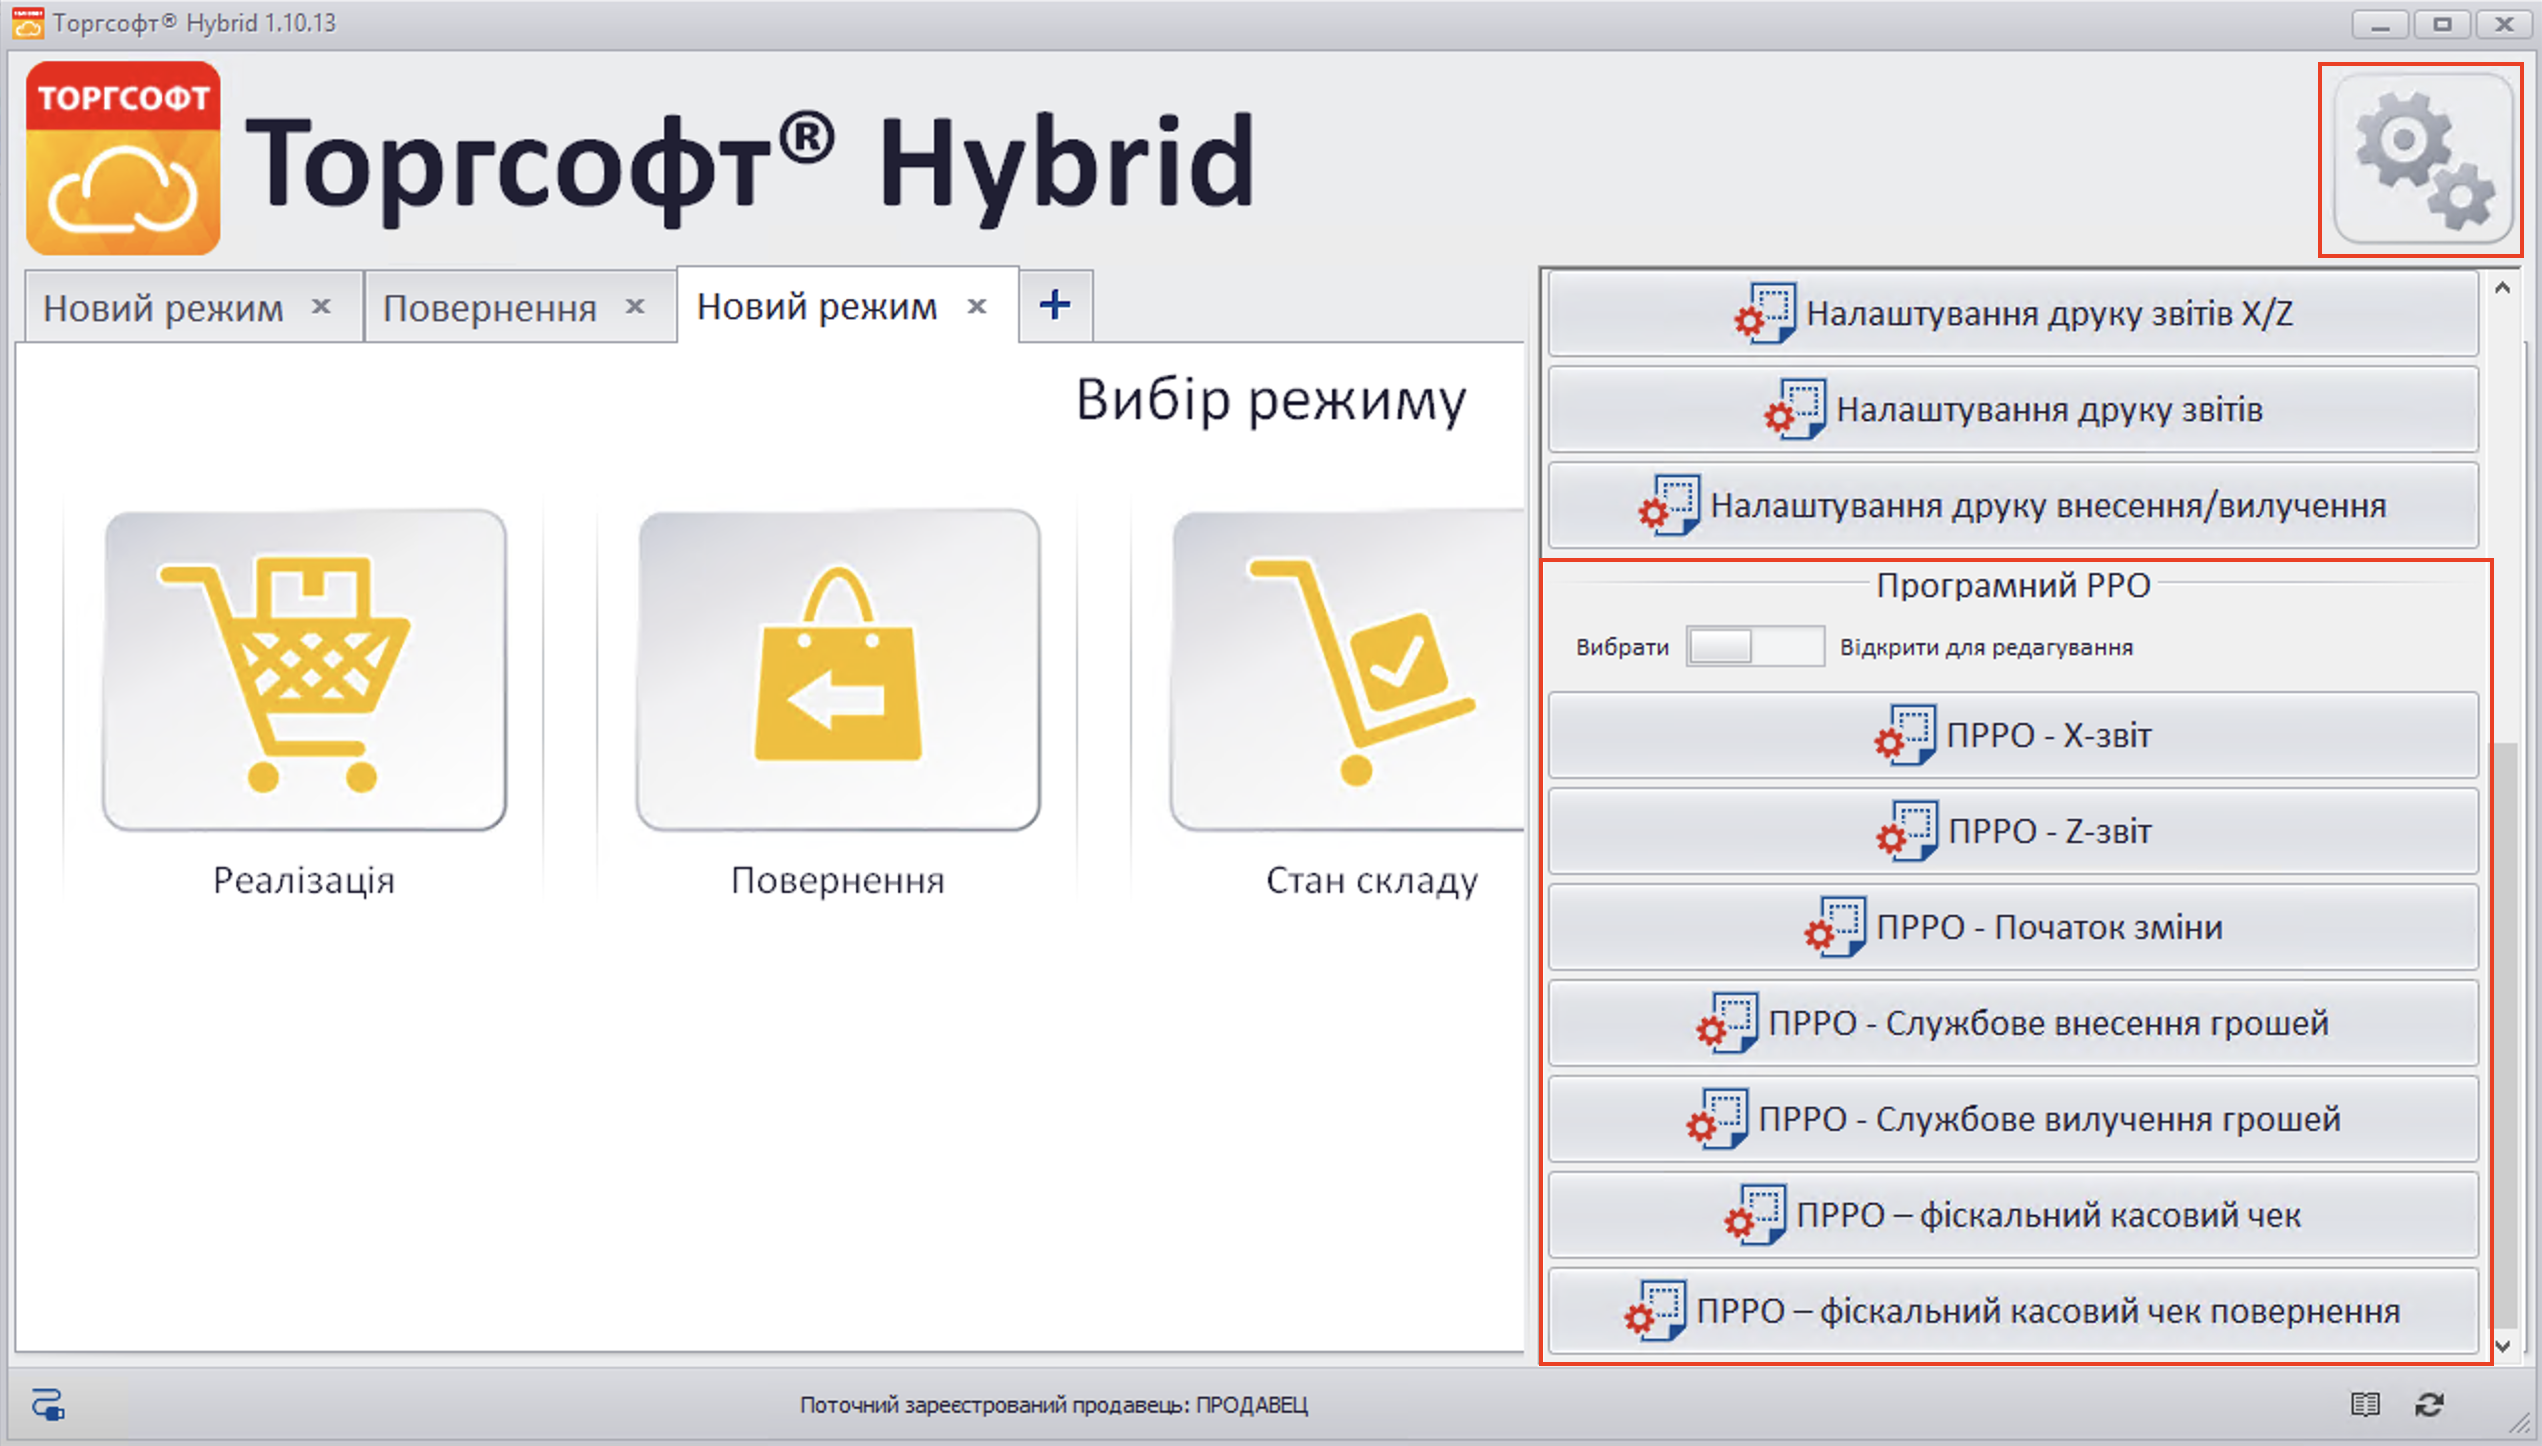Open the Повернення bag mode icon
The image size is (2542, 1446).
(x=838, y=670)
